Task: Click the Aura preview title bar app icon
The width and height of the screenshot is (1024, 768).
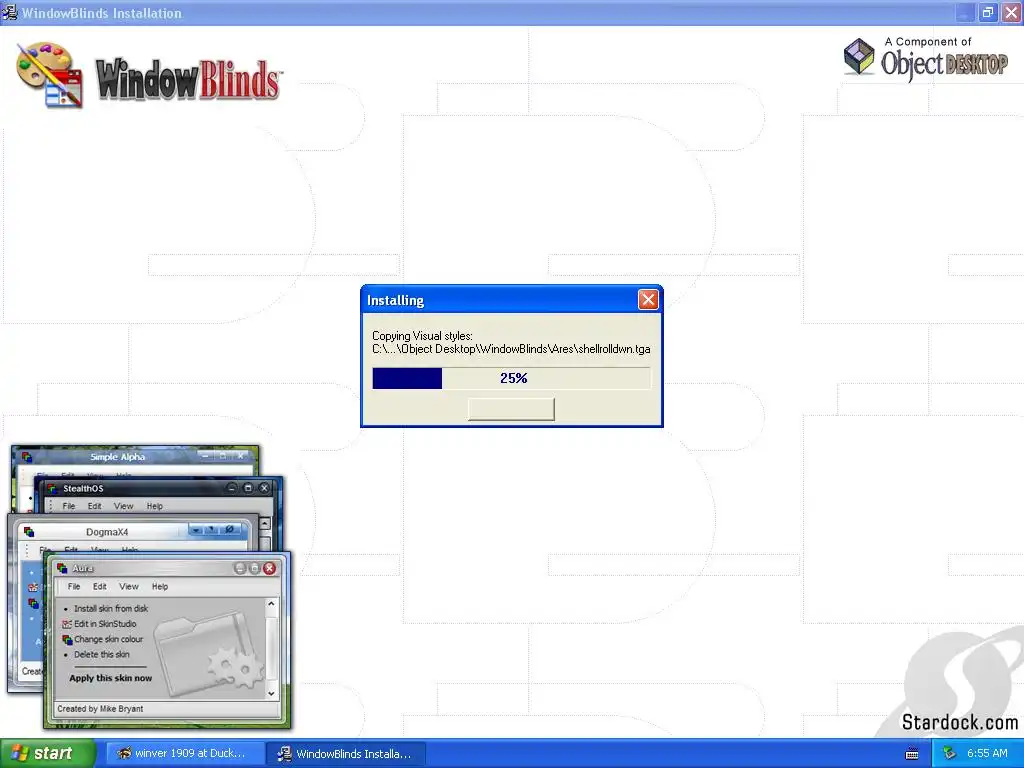Action: click(x=62, y=568)
